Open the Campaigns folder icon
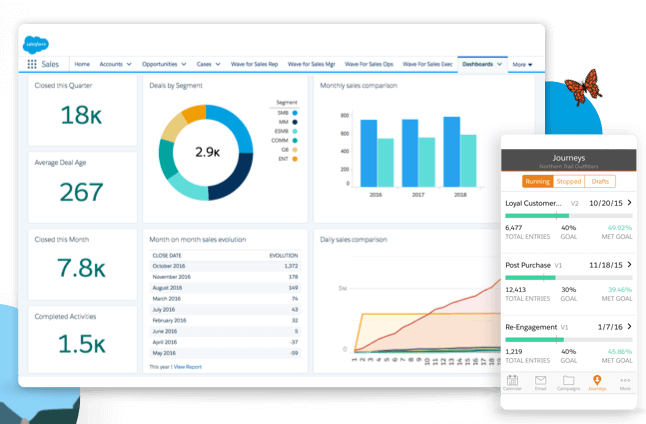646x424 pixels. (x=569, y=380)
